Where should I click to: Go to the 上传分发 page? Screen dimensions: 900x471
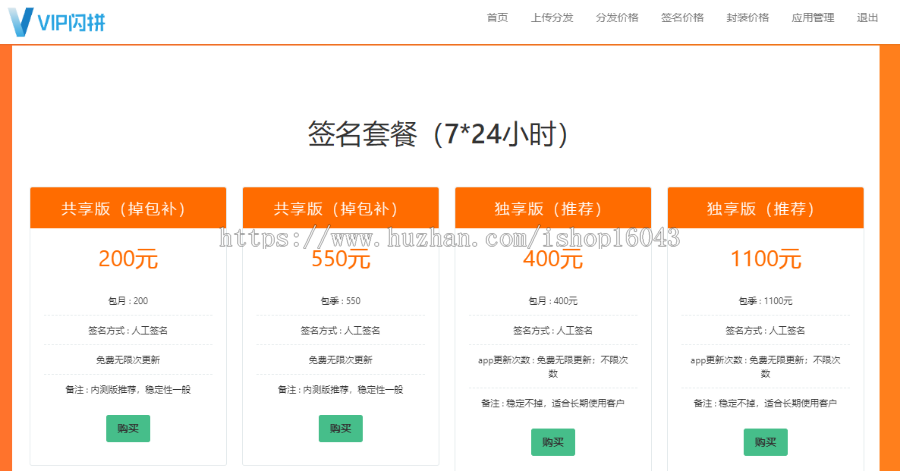552,18
